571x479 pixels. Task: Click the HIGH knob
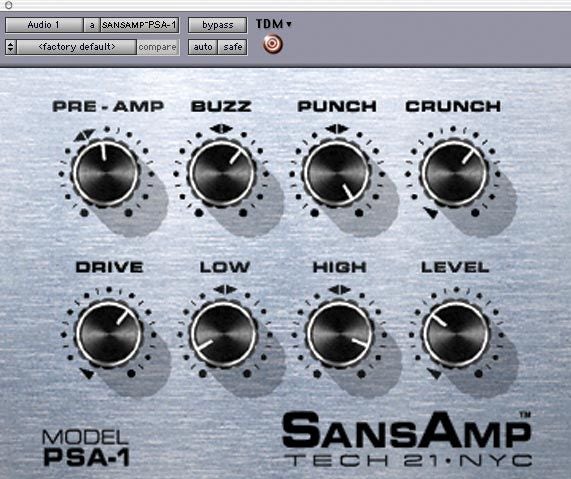coord(340,334)
